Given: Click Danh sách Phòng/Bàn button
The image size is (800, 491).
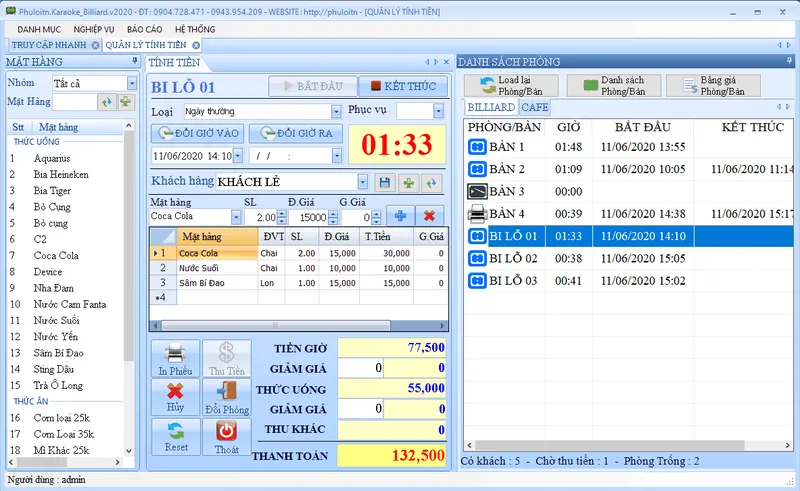Looking at the screenshot, I should point(614,85).
